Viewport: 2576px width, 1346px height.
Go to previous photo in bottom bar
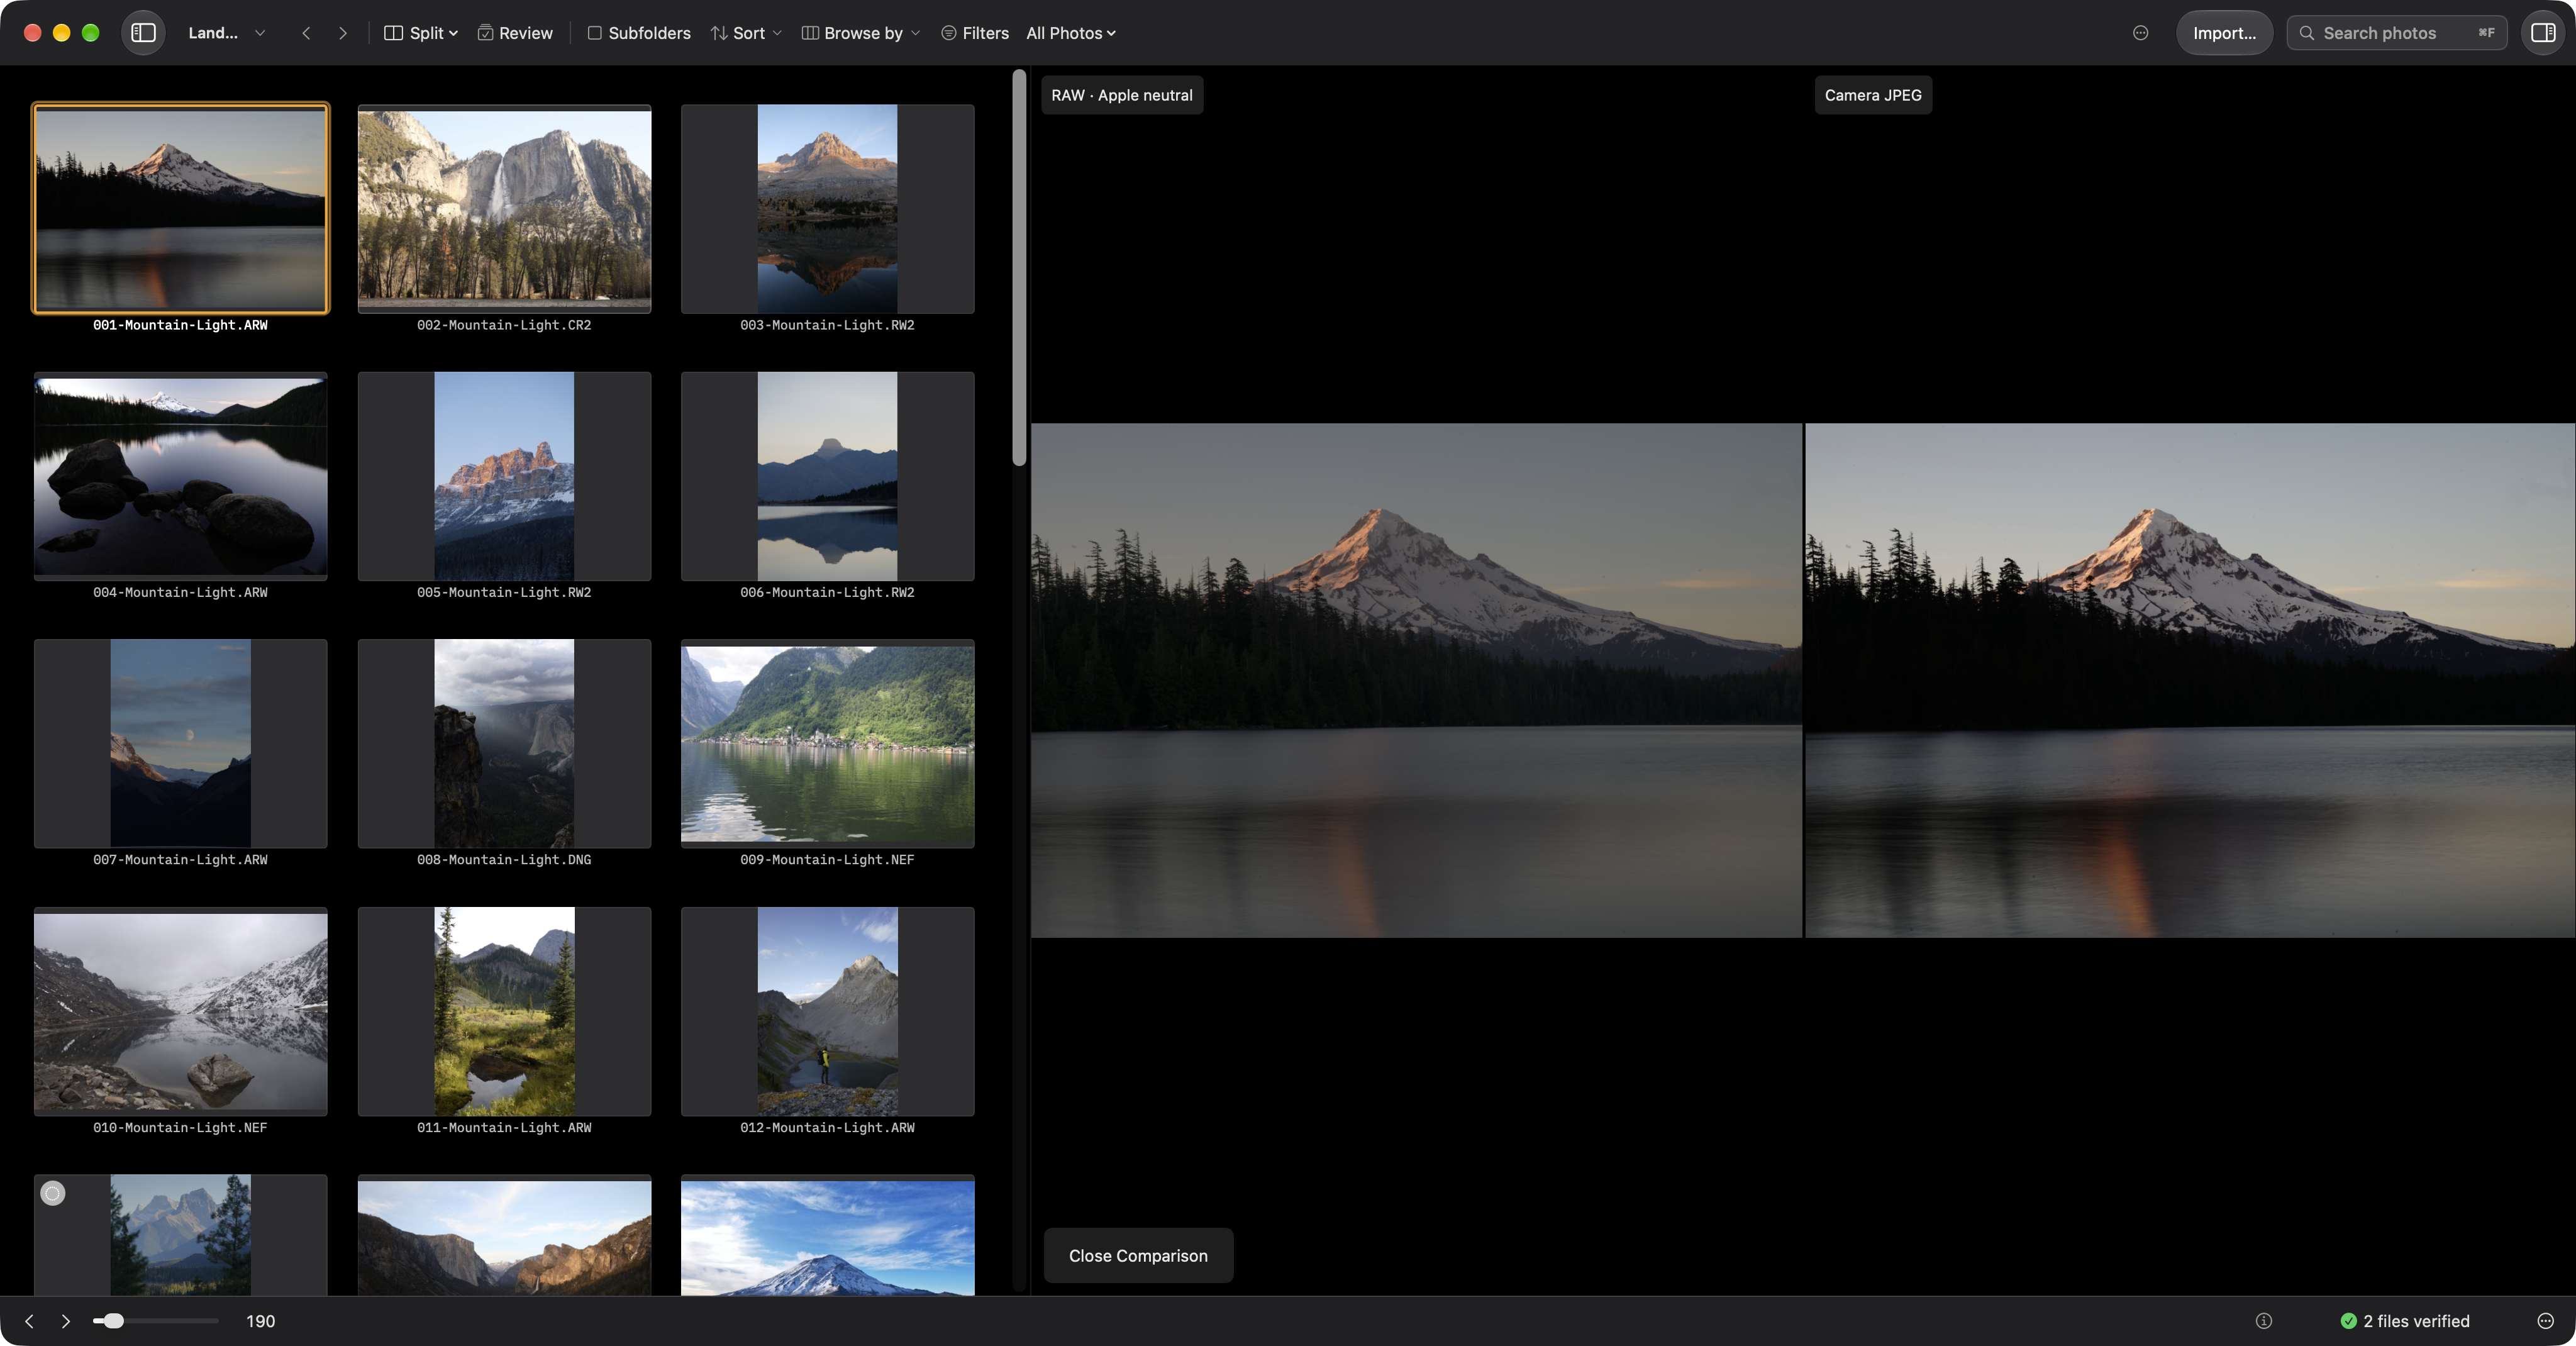(30, 1321)
